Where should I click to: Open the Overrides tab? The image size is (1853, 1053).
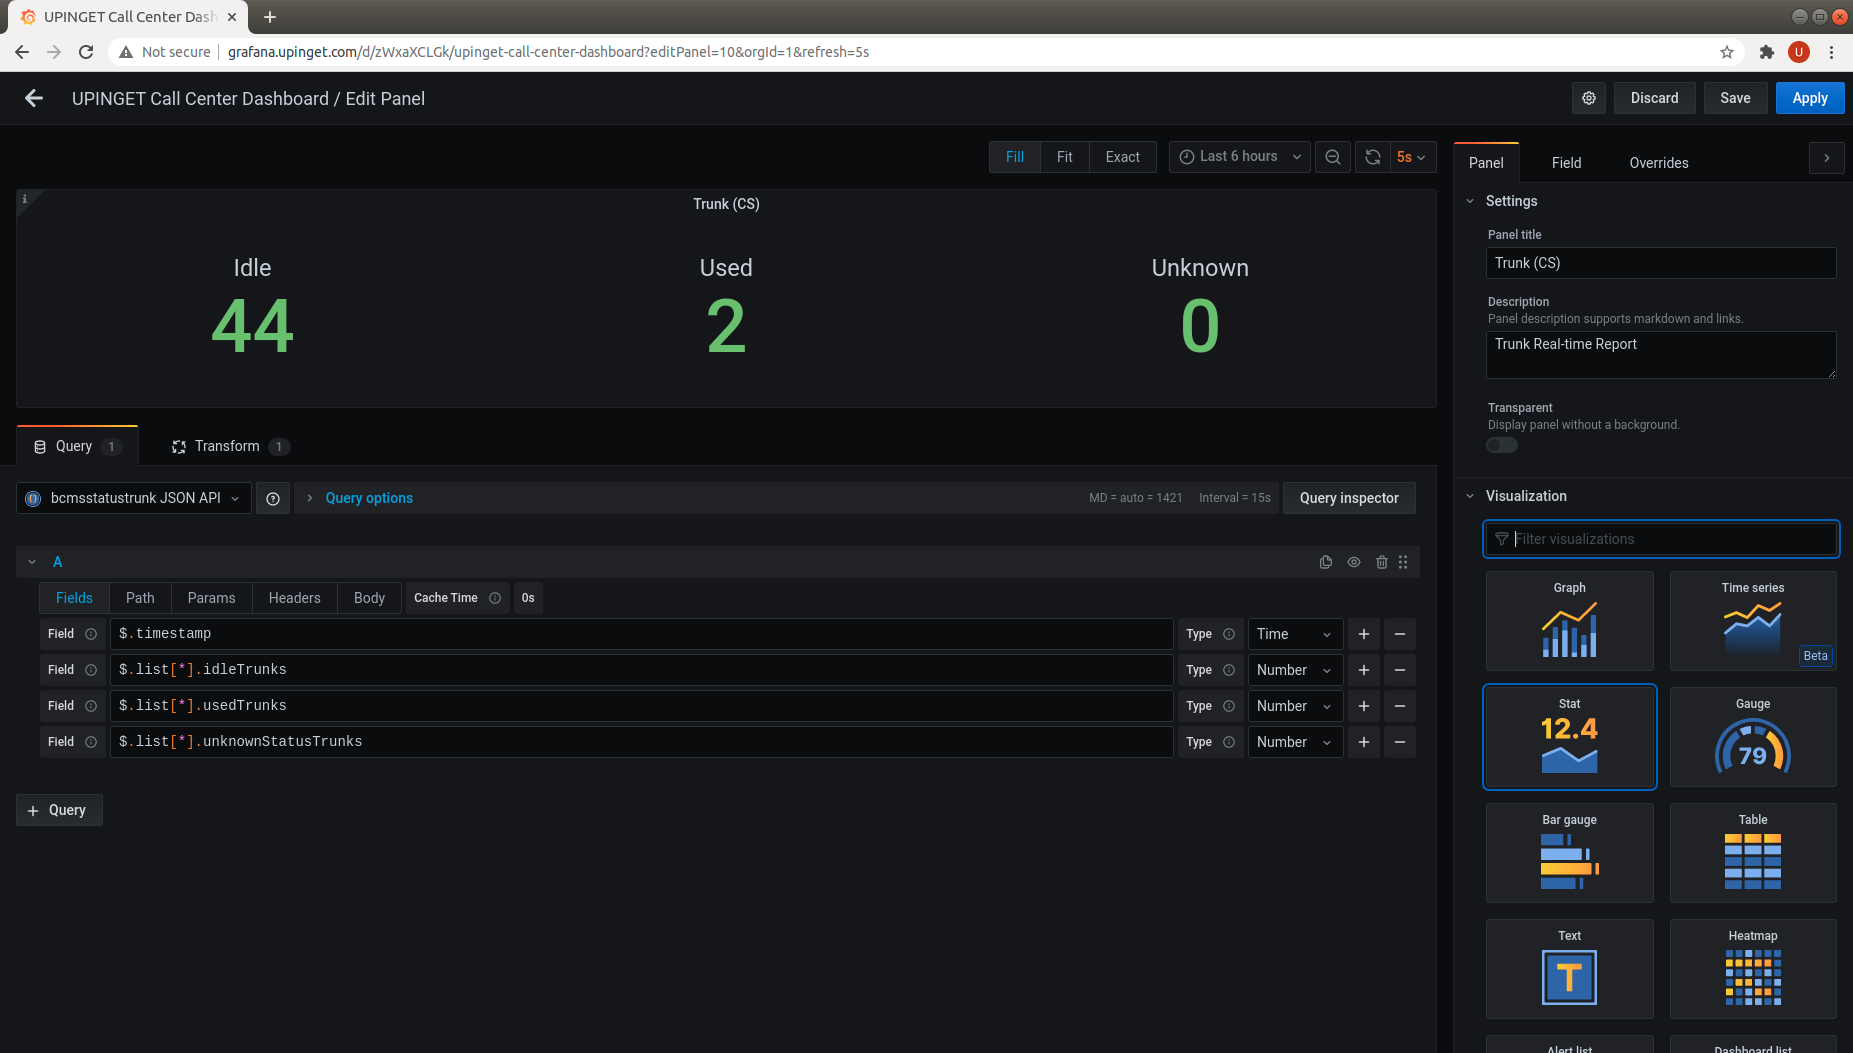tap(1658, 163)
